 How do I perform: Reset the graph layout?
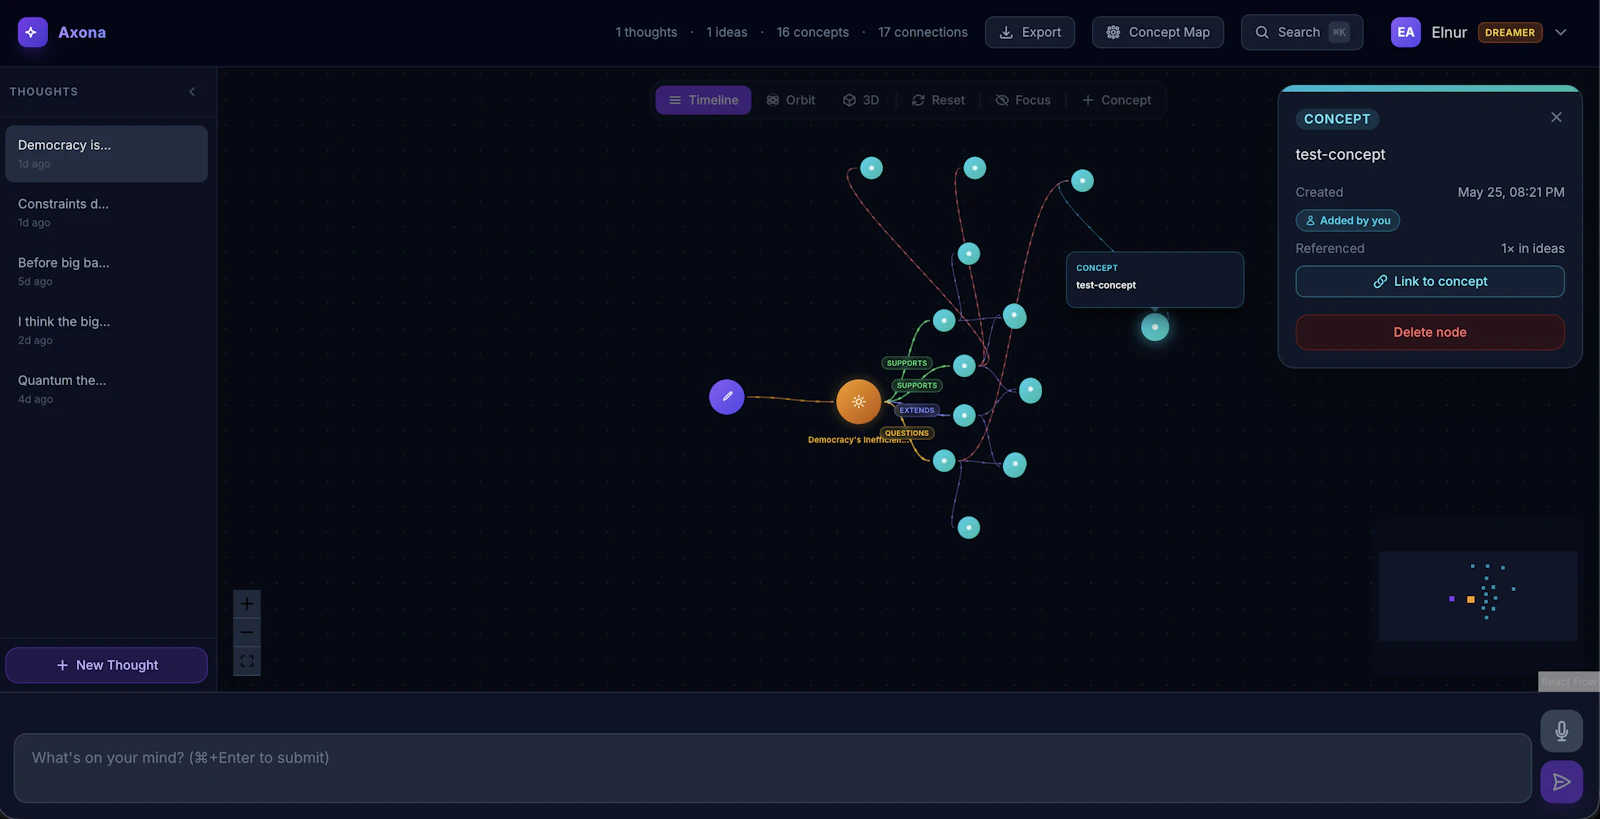(x=938, y=100)
